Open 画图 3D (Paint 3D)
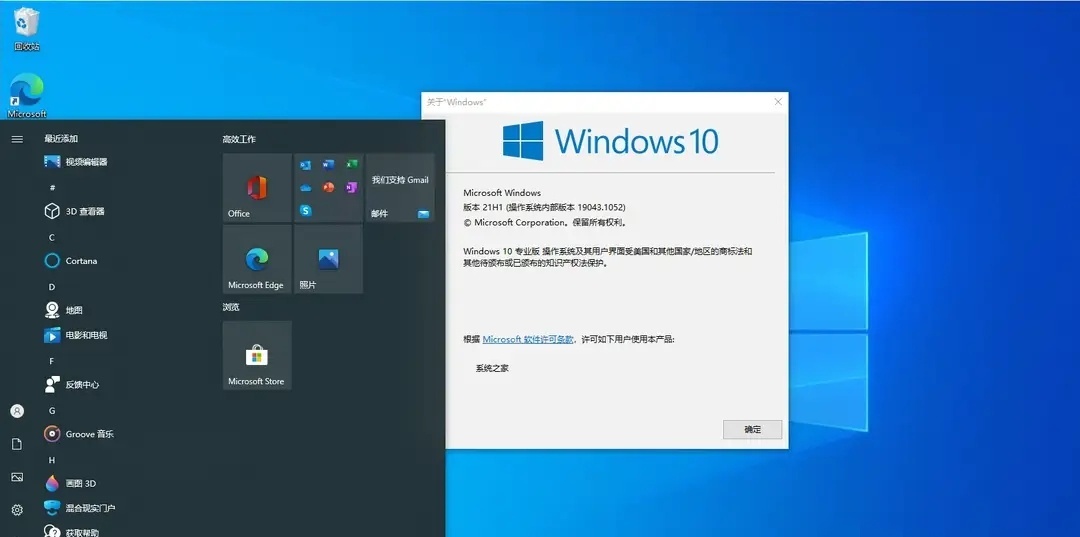 tap(70, 484)
